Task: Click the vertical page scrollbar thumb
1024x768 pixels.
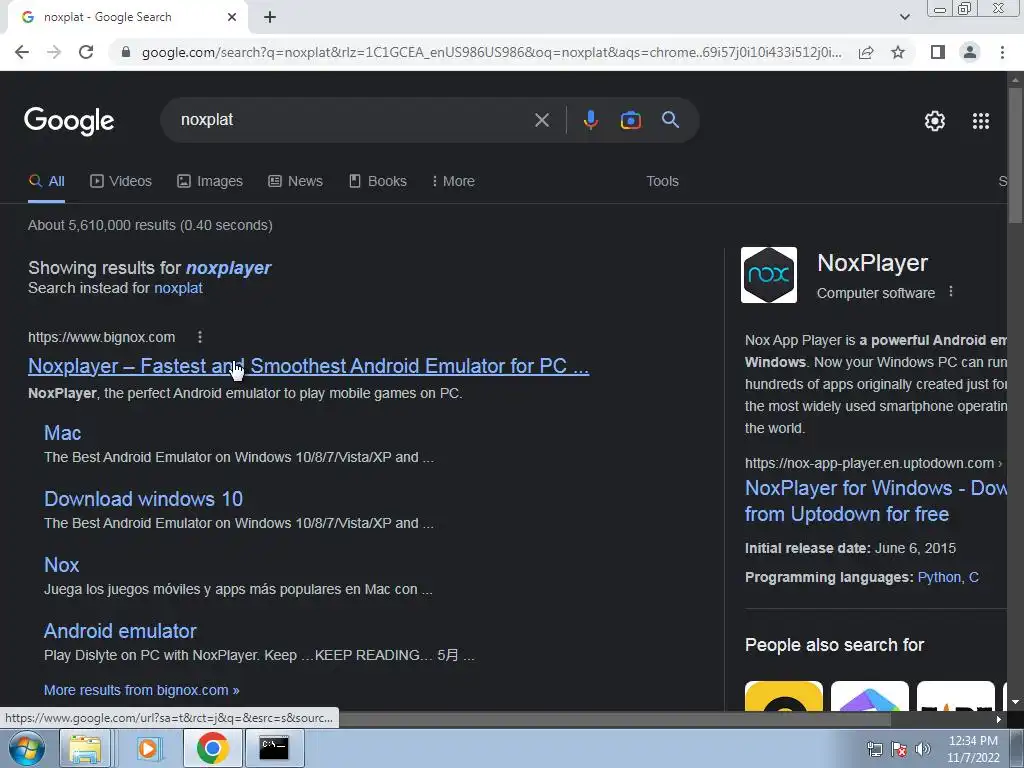Action: click(x=1015, y=157)
